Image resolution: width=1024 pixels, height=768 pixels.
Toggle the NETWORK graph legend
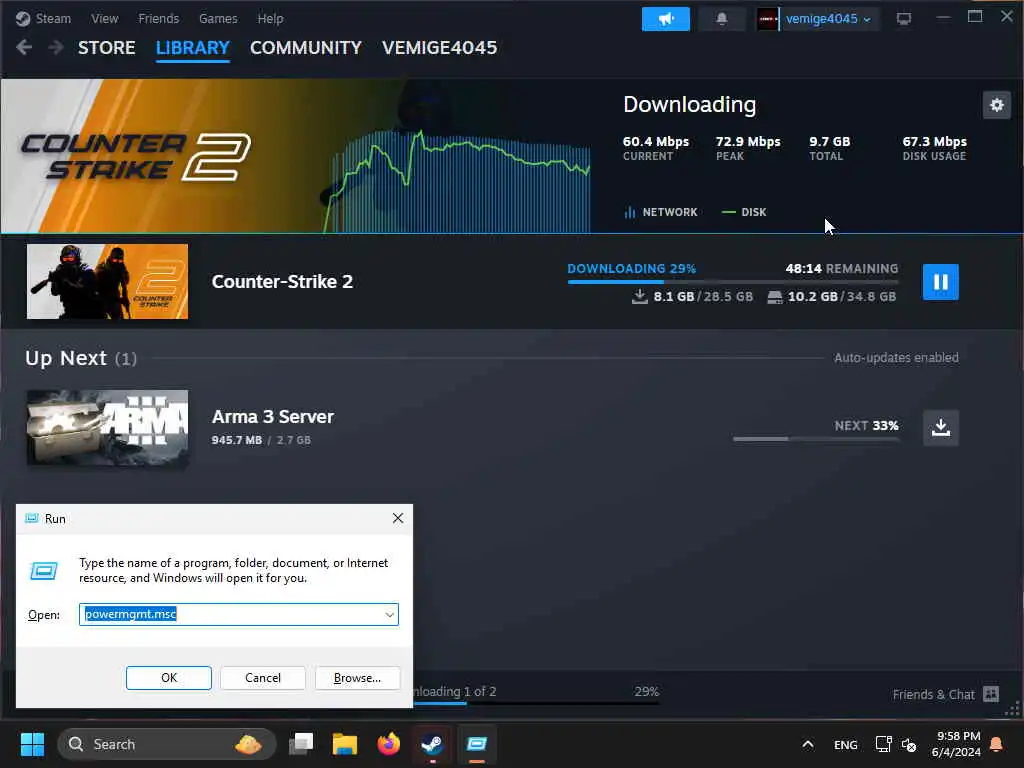tap(661, 212)
